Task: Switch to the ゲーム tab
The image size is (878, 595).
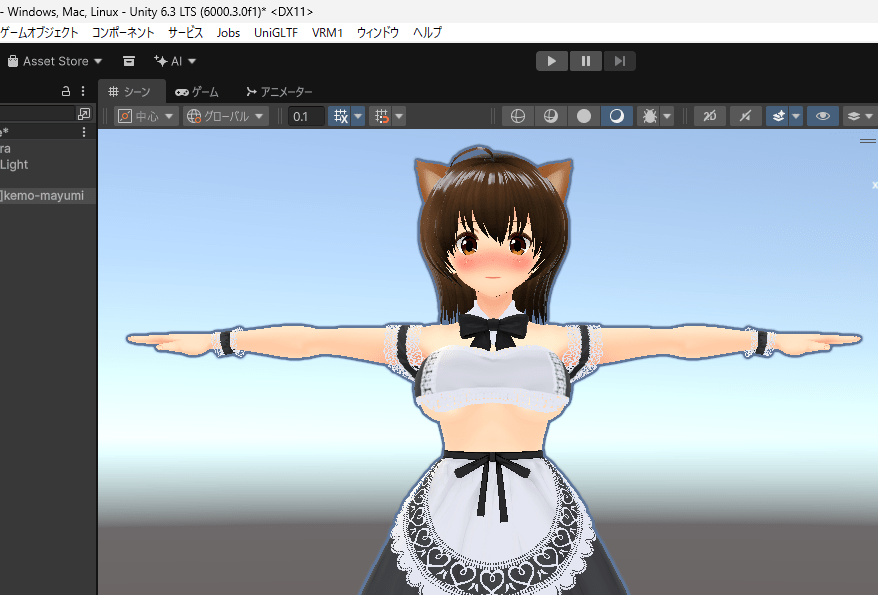Action: point(197,92)
